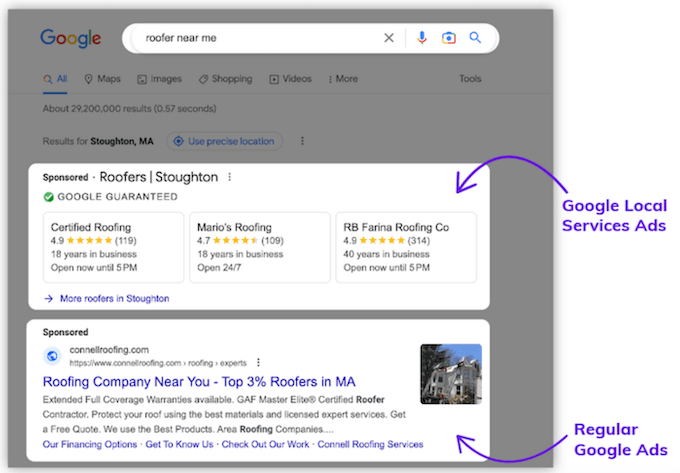The image size is (680, 473).
Task: Click the Google Guaranteed green checkmark badge
Action: 48,197
